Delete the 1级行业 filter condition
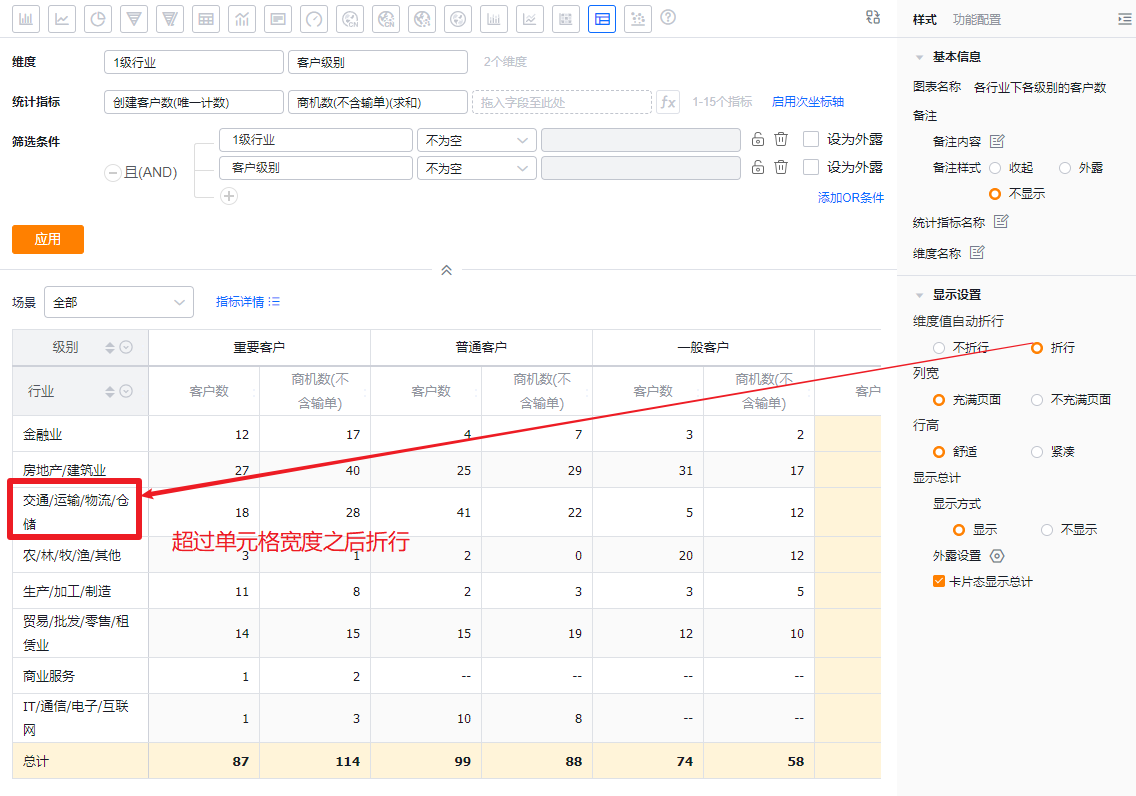 (782, 140)
